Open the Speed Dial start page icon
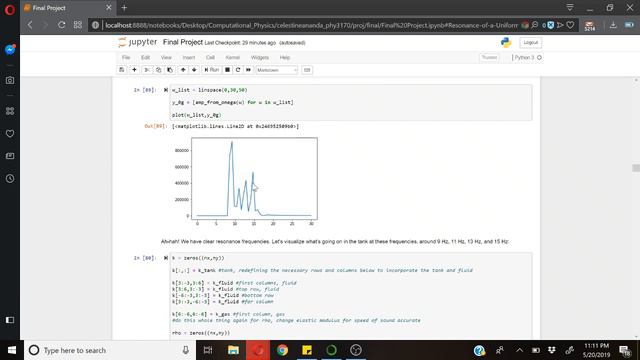The image size is (640, 360). click(x=78, y=25)
